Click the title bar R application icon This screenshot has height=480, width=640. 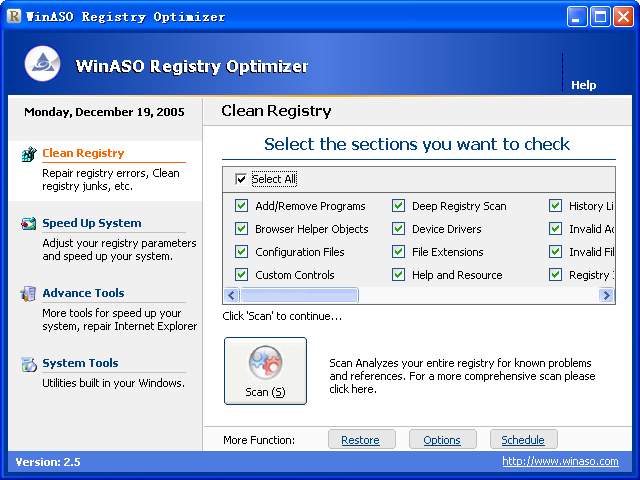(14, 16)
